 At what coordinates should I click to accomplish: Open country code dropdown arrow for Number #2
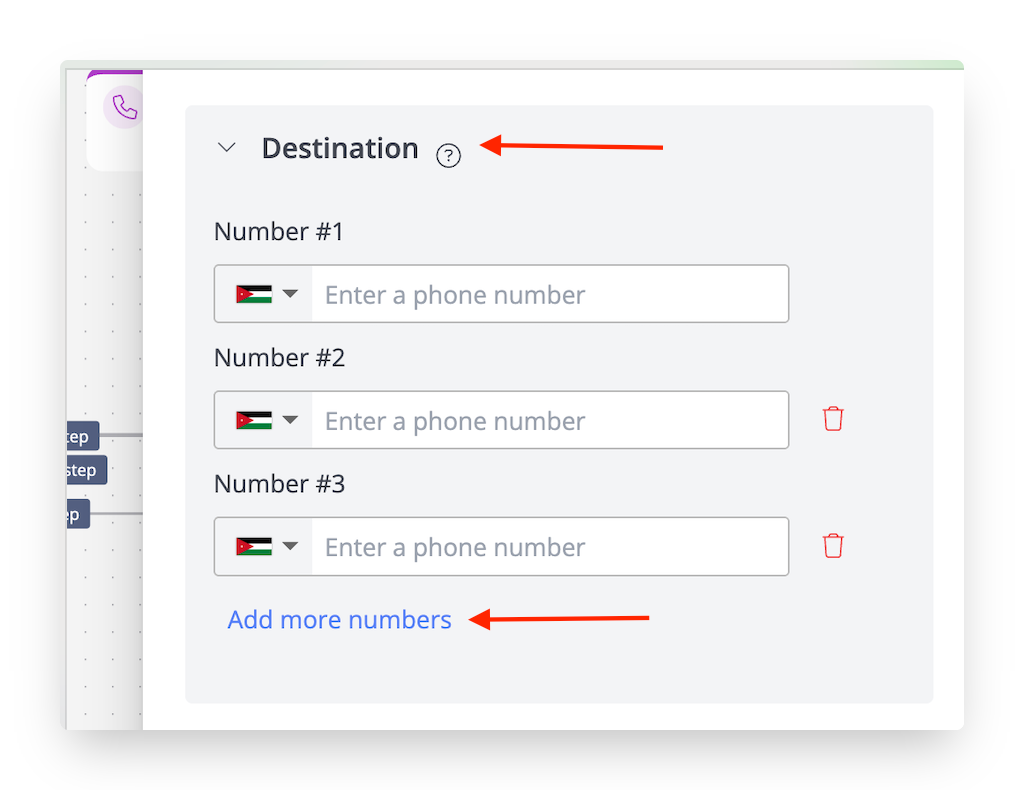(x=290, y=420)
